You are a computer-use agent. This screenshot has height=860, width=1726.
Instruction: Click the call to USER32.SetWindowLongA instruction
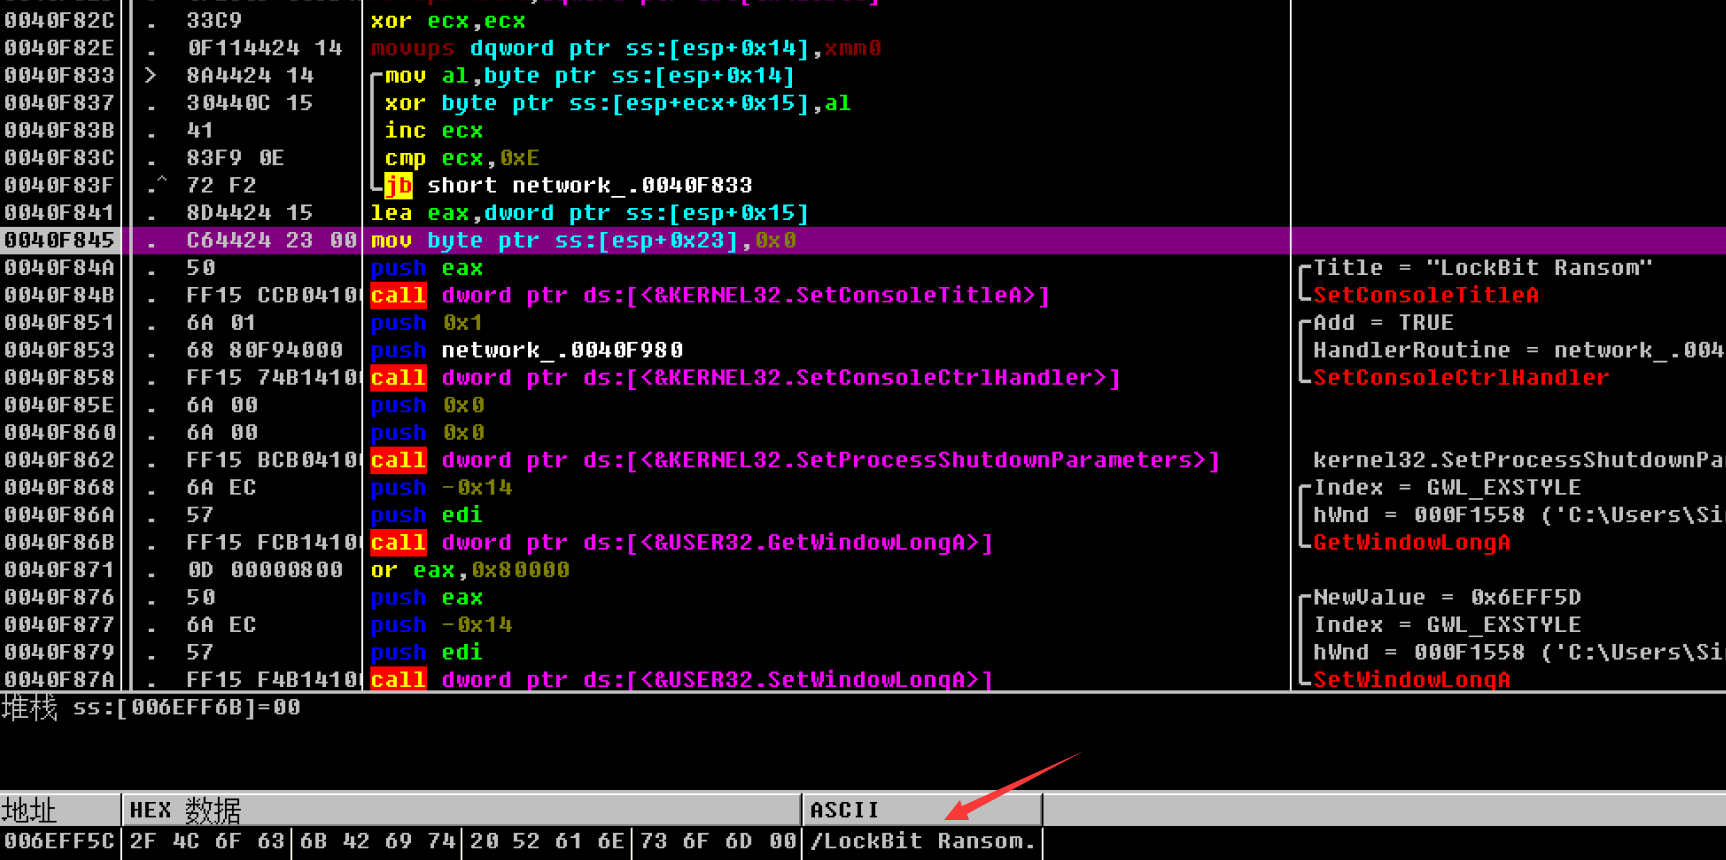(682, 679)
